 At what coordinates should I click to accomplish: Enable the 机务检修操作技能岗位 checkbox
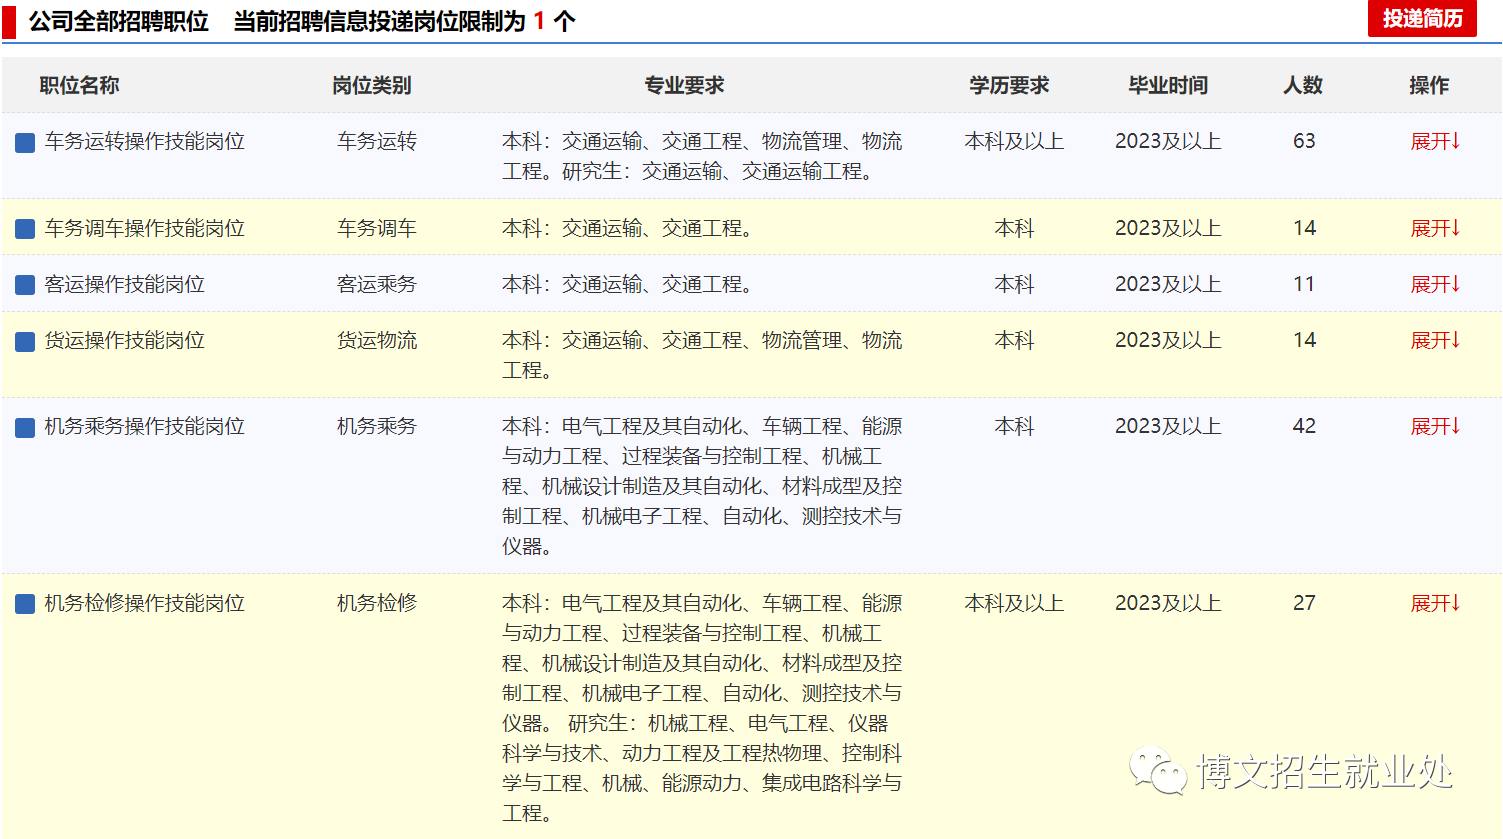25,605
